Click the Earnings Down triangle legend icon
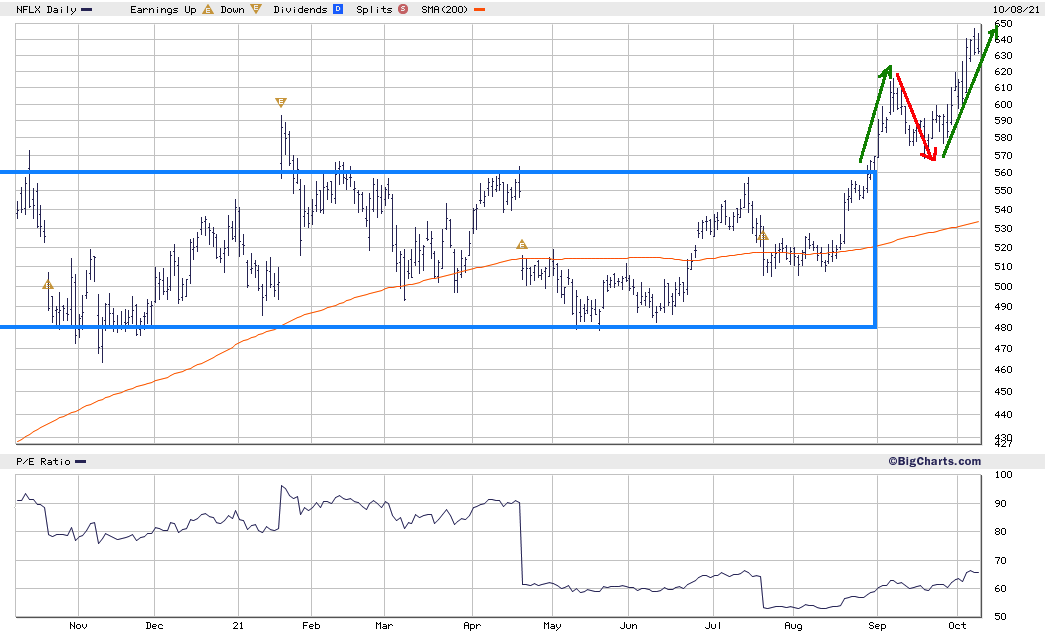1045x635 pixels. click(x=256, y=9)
